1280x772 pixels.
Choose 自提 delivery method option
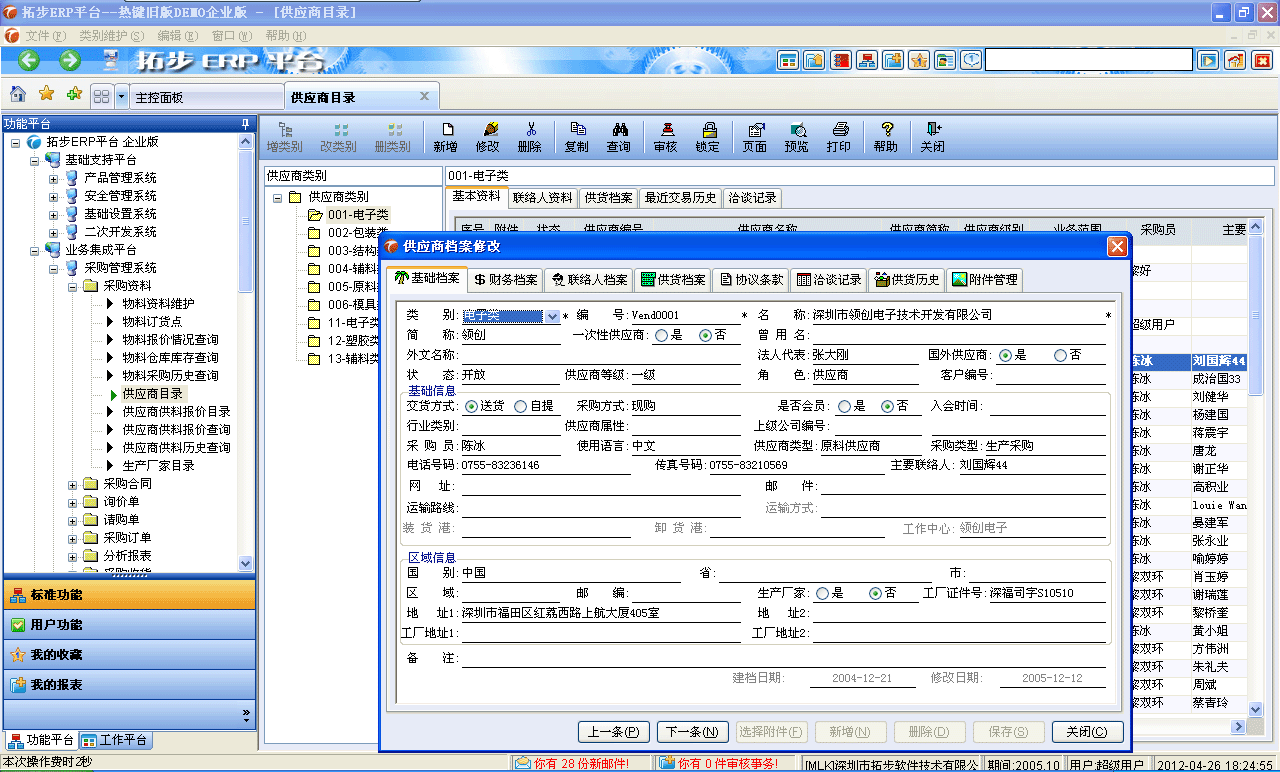(520, 407)
